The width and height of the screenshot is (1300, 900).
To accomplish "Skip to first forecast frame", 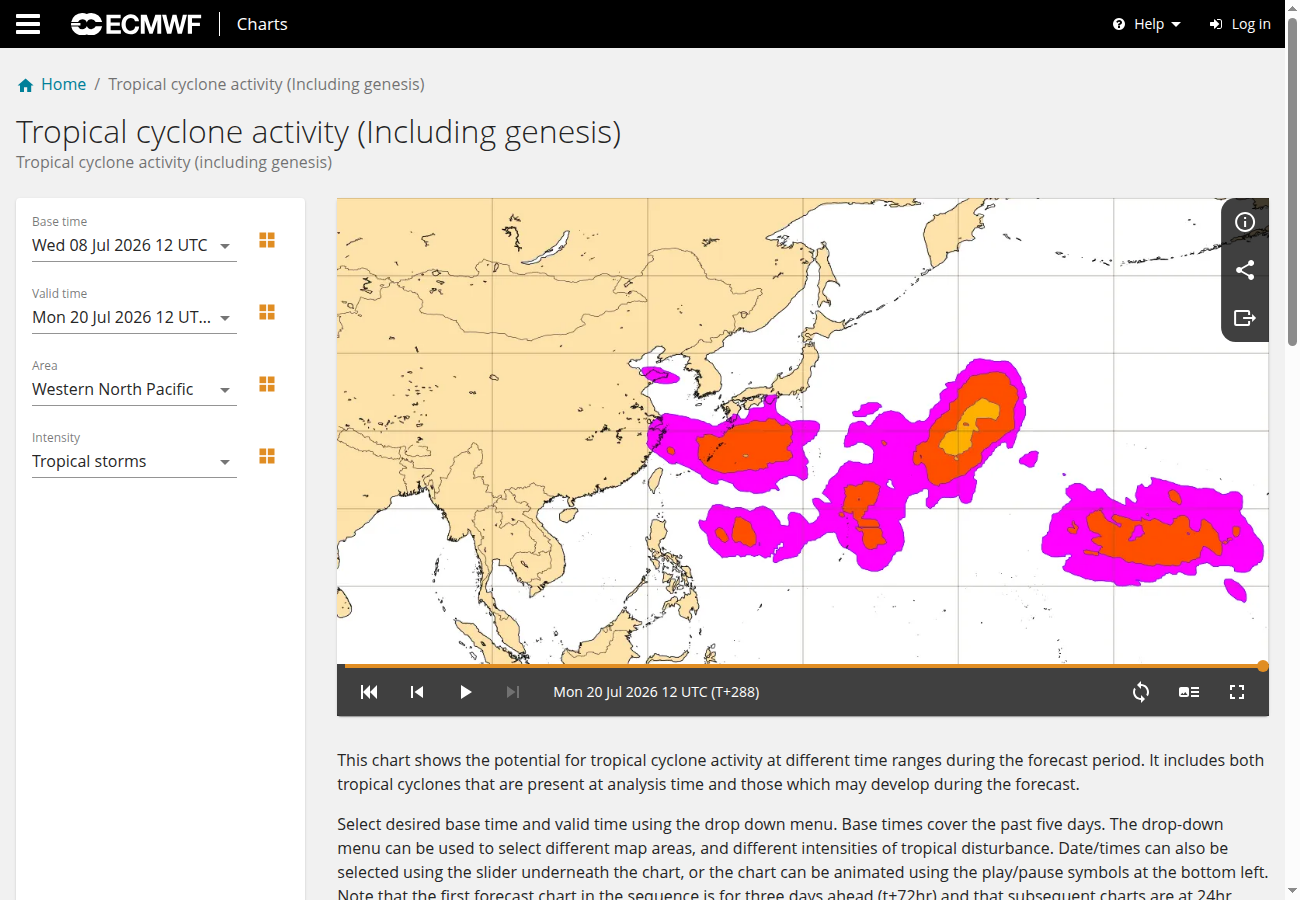I will (369, 692).
